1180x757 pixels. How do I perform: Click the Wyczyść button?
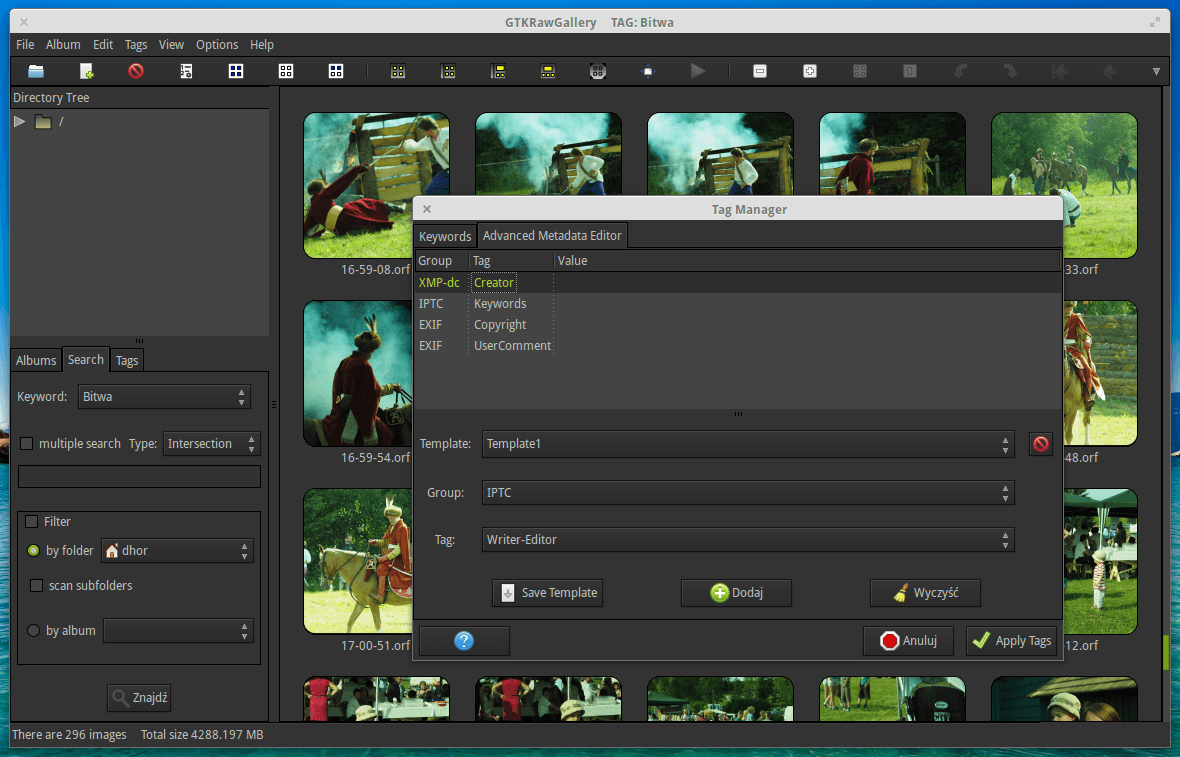[926, 593]
